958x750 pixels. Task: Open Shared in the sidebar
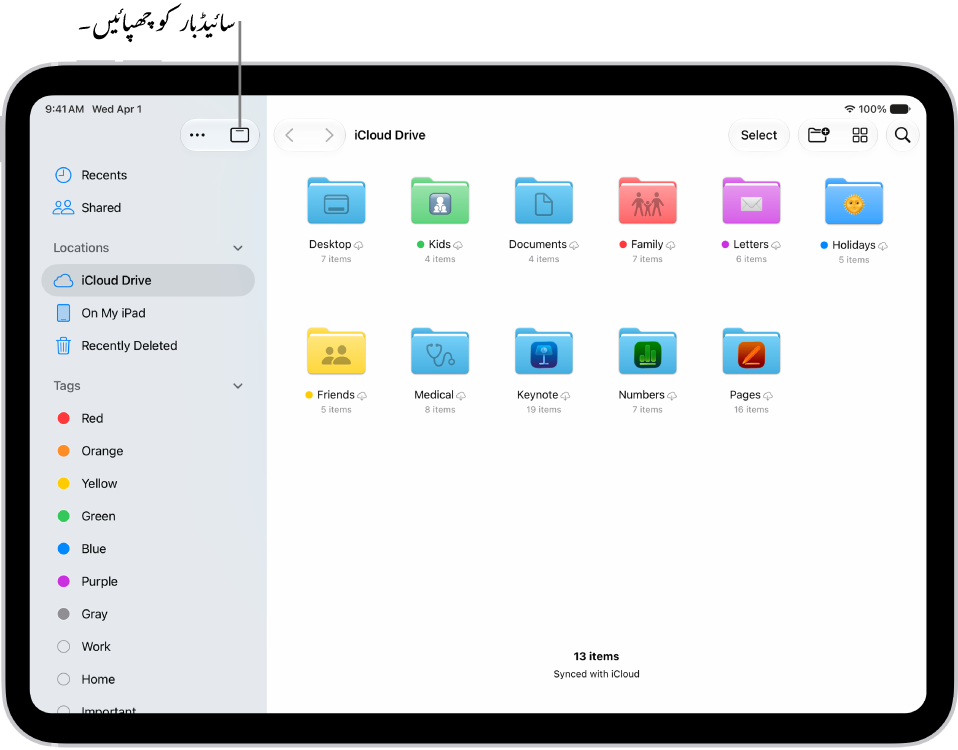pyautogui.click(x=148, y=208)
